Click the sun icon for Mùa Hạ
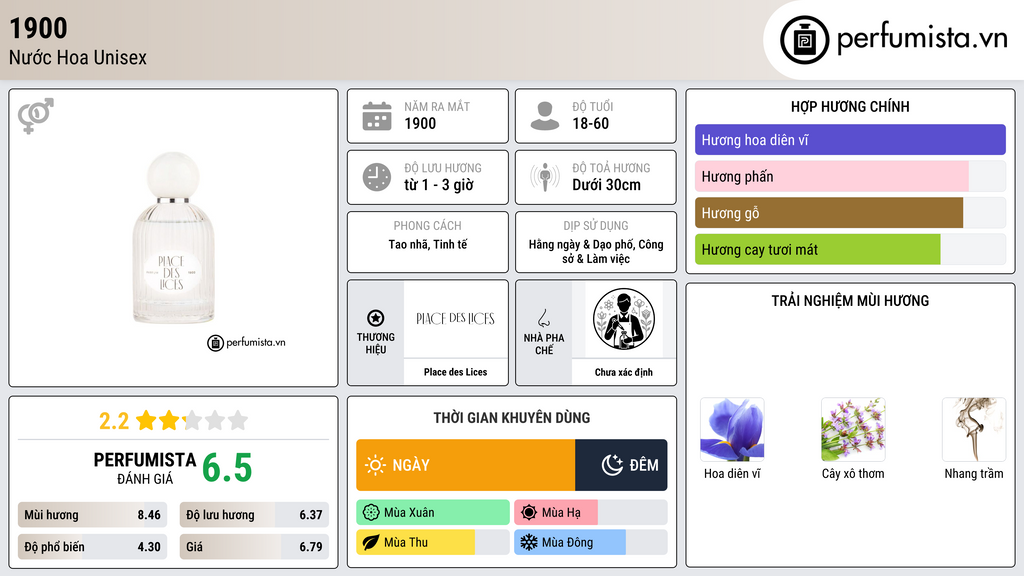1024x576 pixels. coord(529,513)
